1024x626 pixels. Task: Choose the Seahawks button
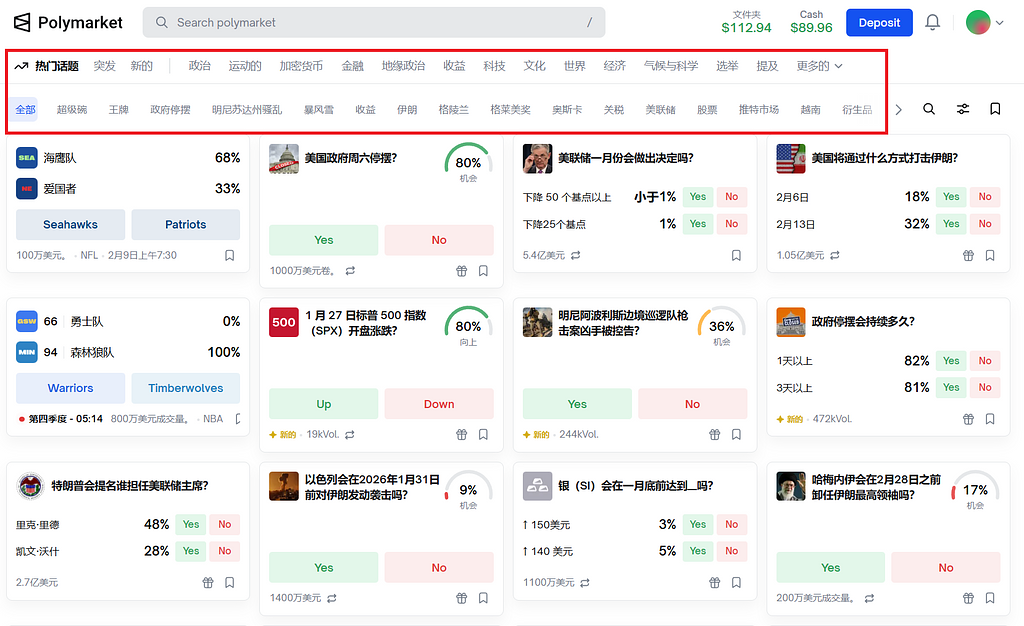point(70,224)
